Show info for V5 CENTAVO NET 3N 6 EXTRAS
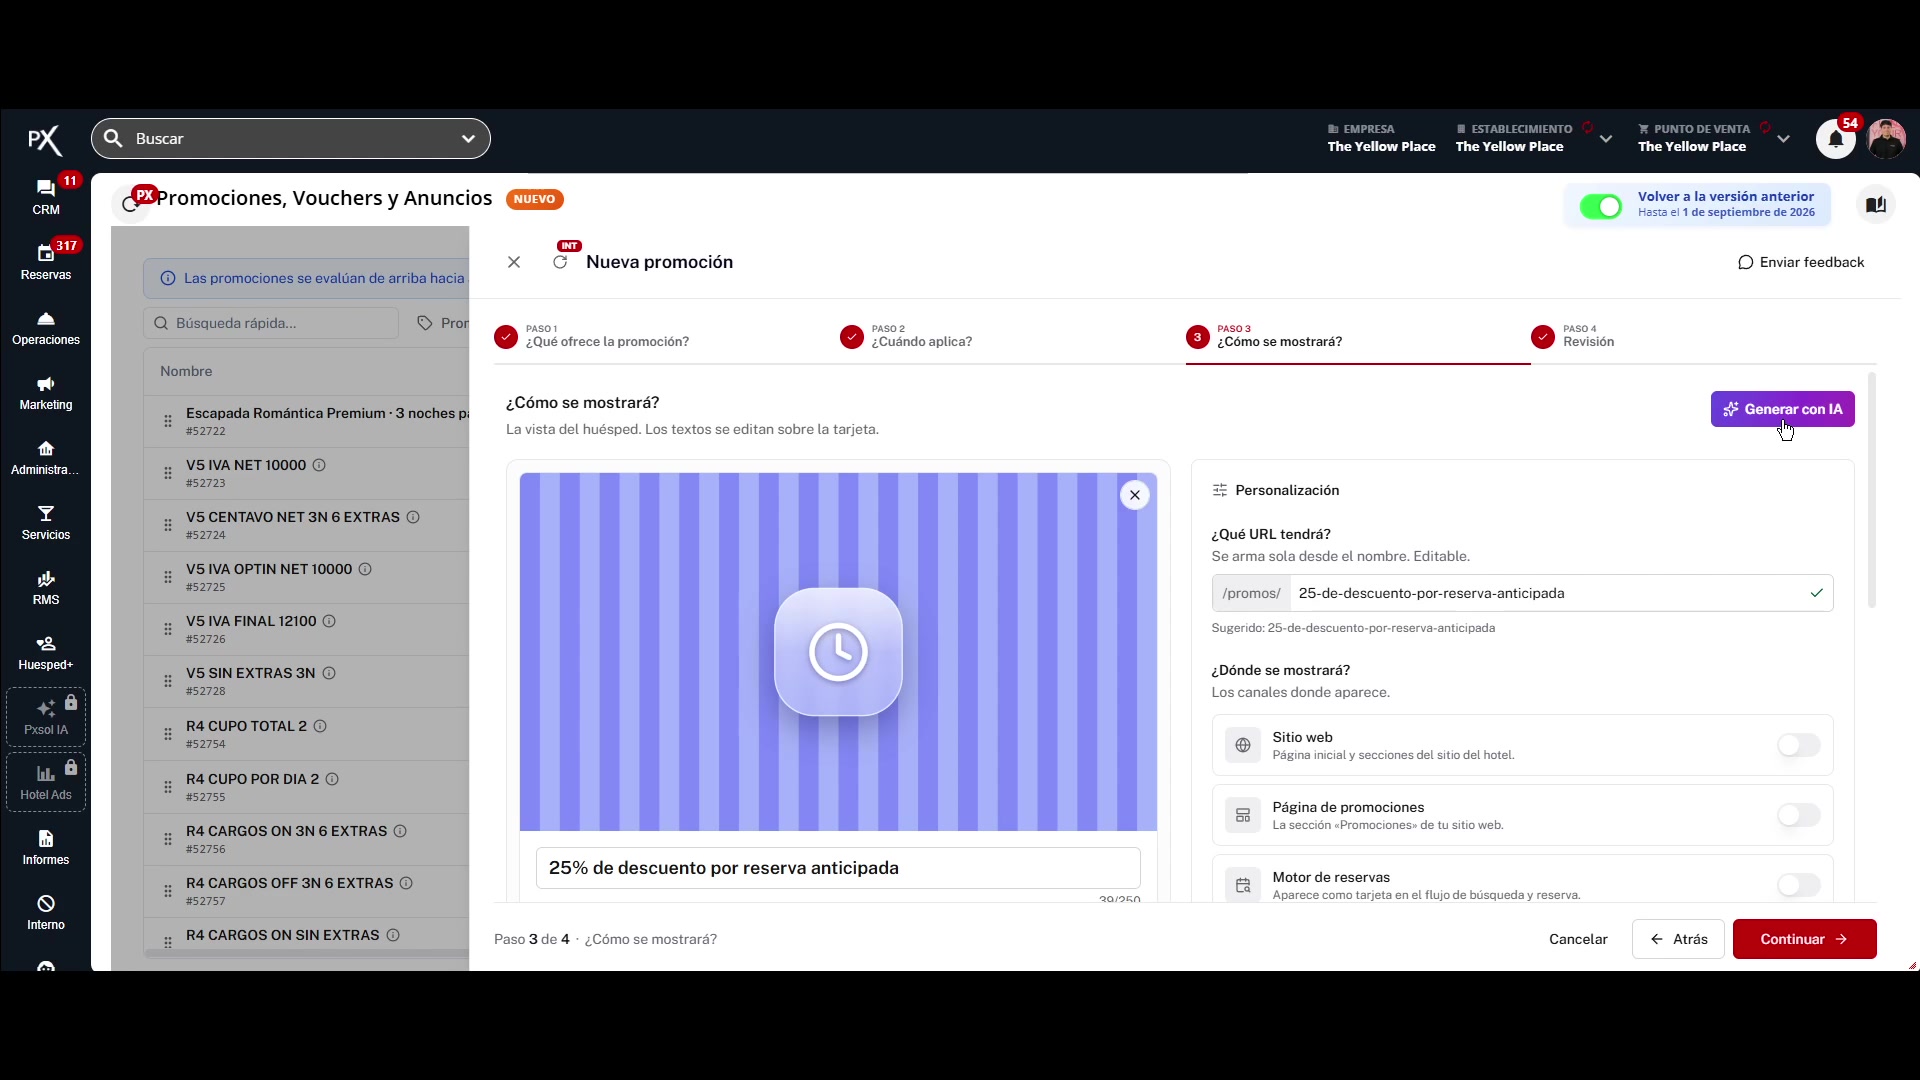The image size is (1920, 1080). pyautogui.click(x=413, y=517)
